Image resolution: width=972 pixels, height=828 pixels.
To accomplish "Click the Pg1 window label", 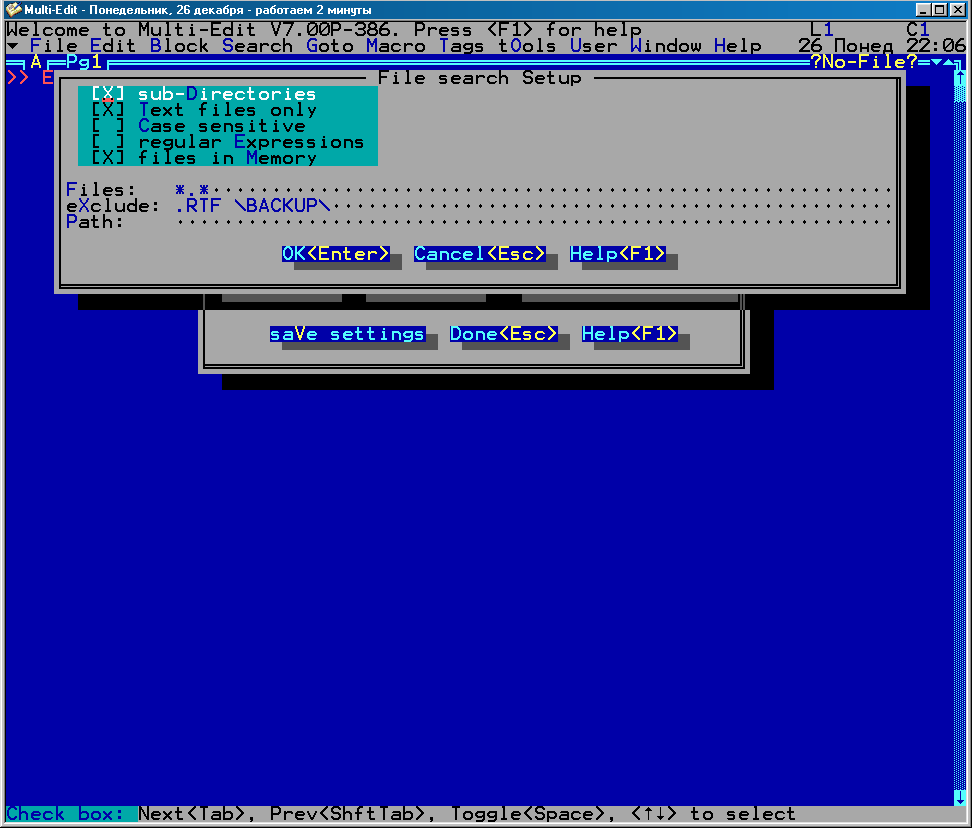I will (84, 62).
